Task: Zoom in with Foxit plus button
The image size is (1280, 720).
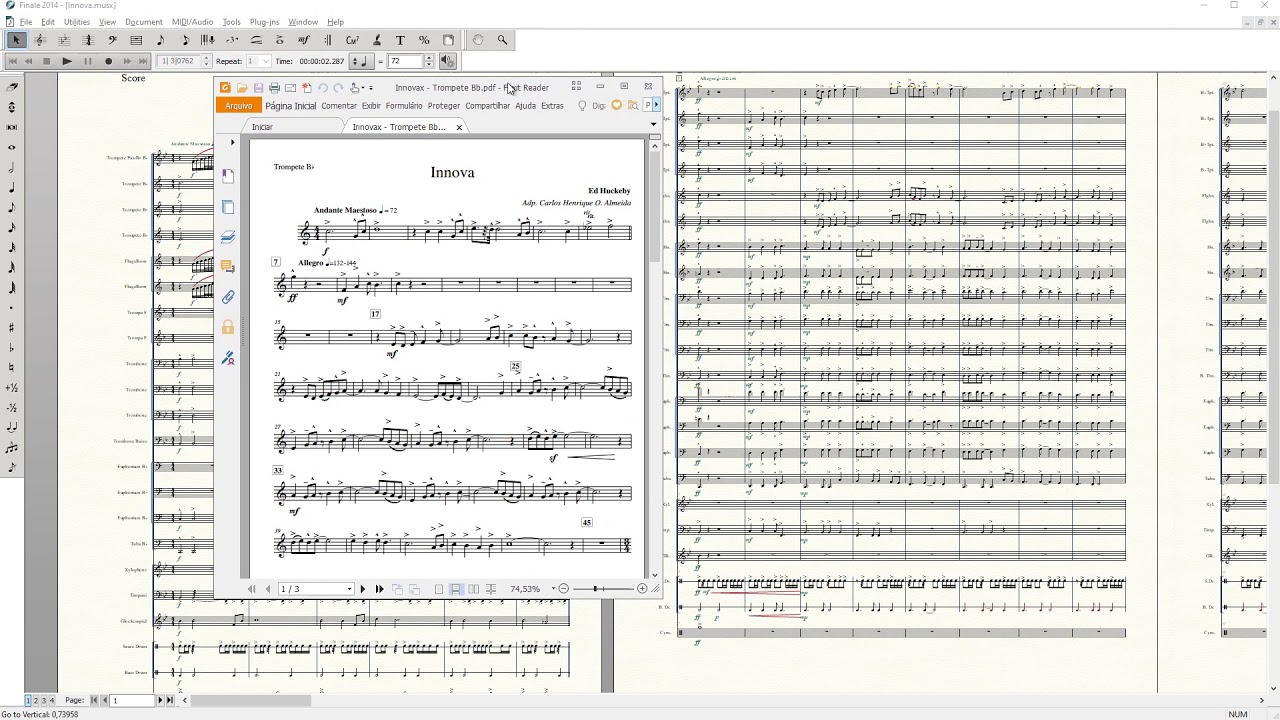Action: click(x=642, y=589)
